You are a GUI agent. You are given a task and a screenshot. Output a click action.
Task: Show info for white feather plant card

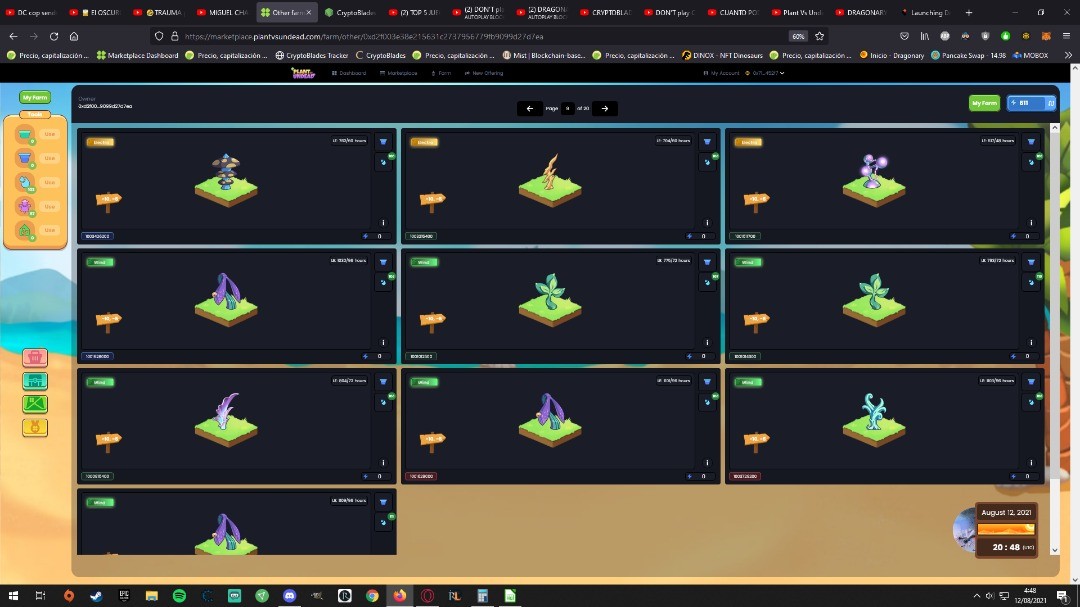[x=384, y=462]
